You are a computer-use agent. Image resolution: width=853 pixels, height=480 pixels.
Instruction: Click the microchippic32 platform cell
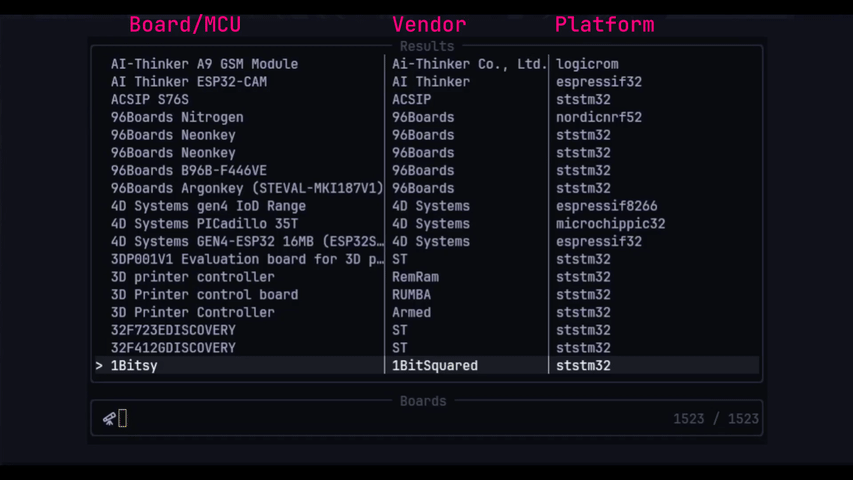pyautogui.click(x=610, y=224)
